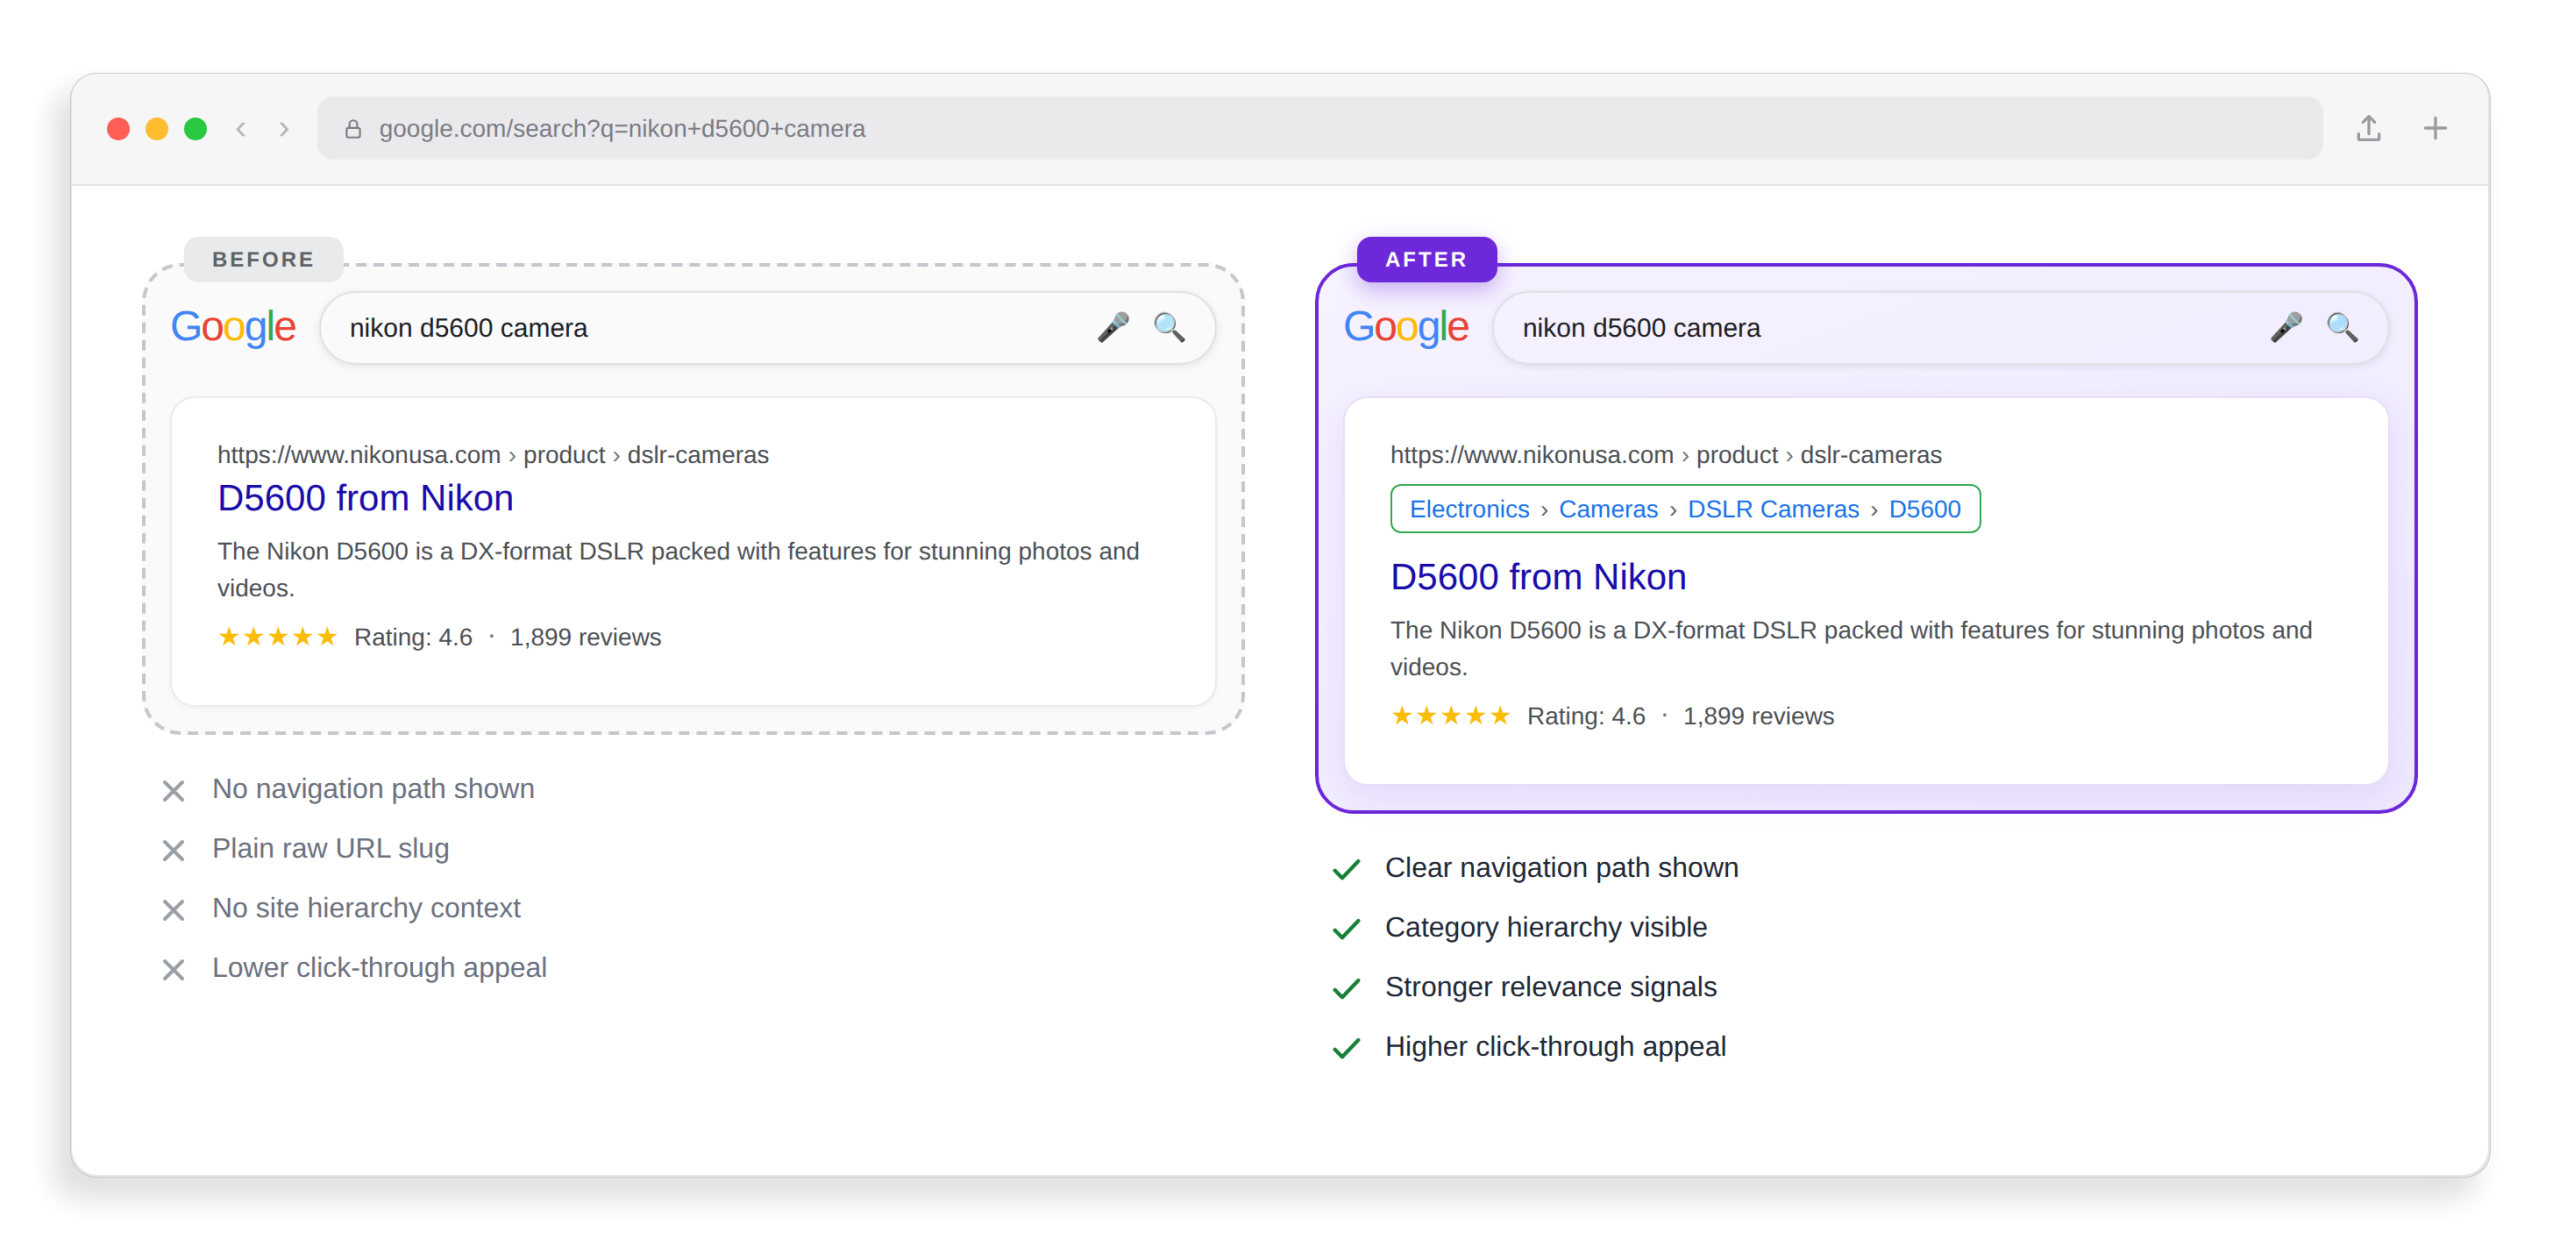Click the description snippet in Before result

(x=678, y=570)
